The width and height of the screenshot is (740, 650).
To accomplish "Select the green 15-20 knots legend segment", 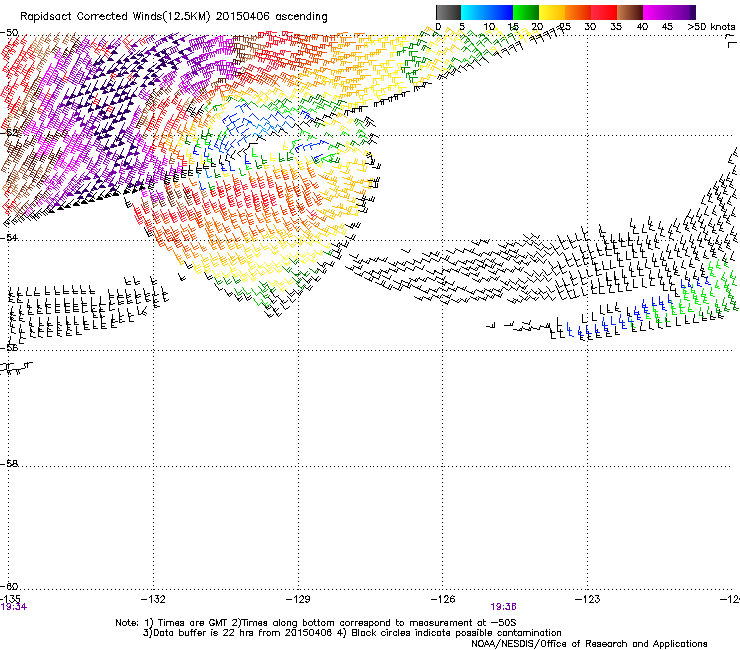I will [x=526, y=12].
